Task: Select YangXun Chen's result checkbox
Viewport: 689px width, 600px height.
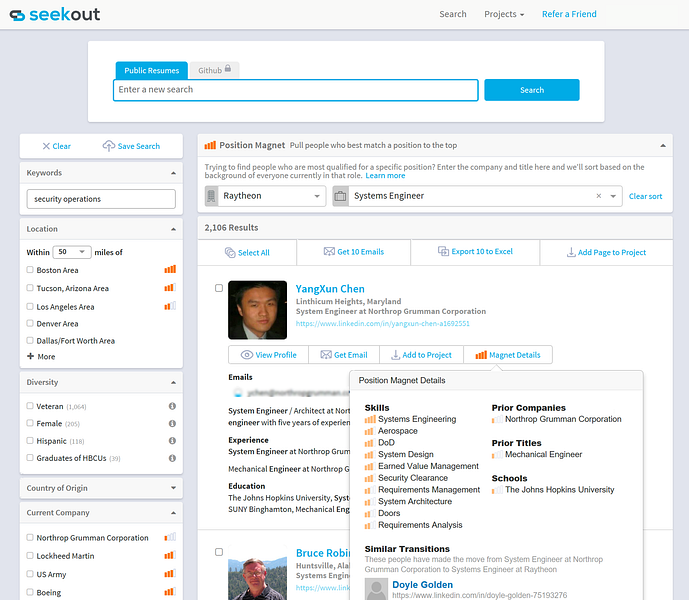Action: 219,288
